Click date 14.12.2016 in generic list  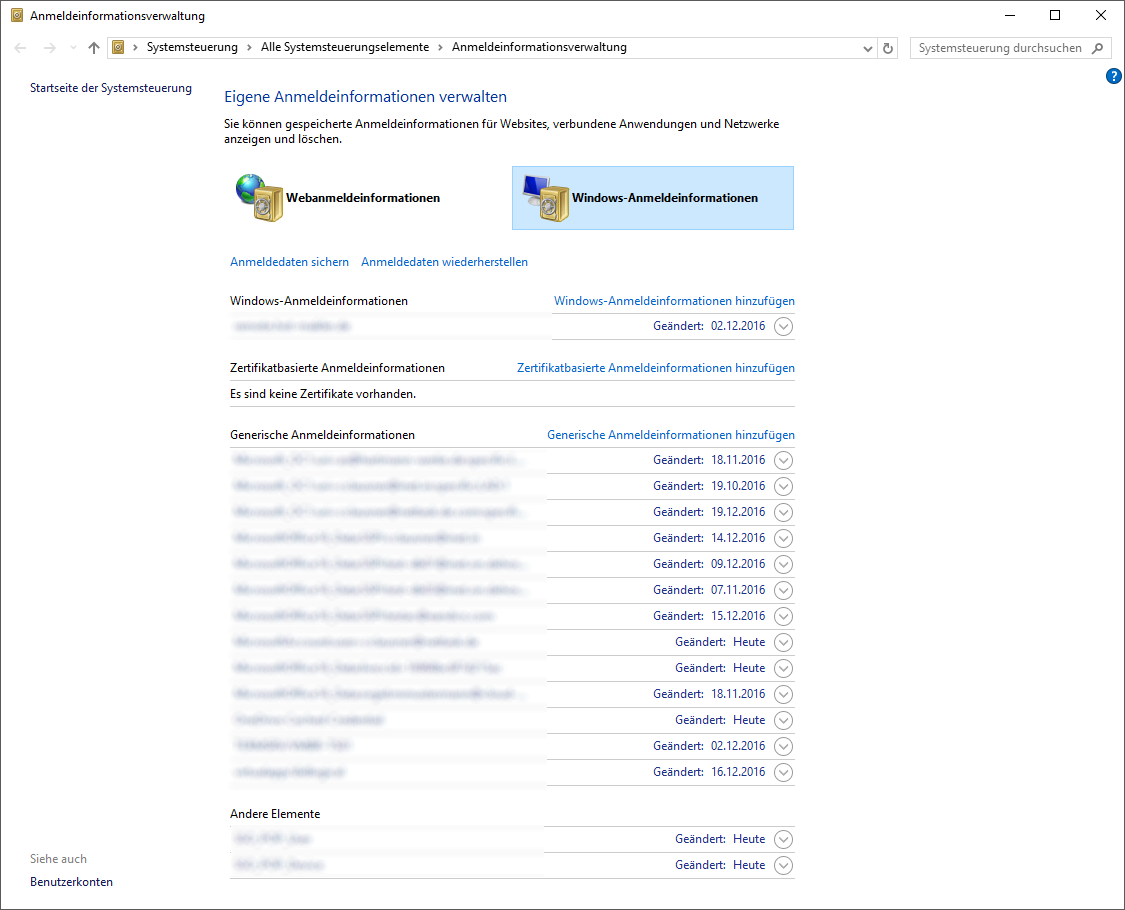(738, 538)
